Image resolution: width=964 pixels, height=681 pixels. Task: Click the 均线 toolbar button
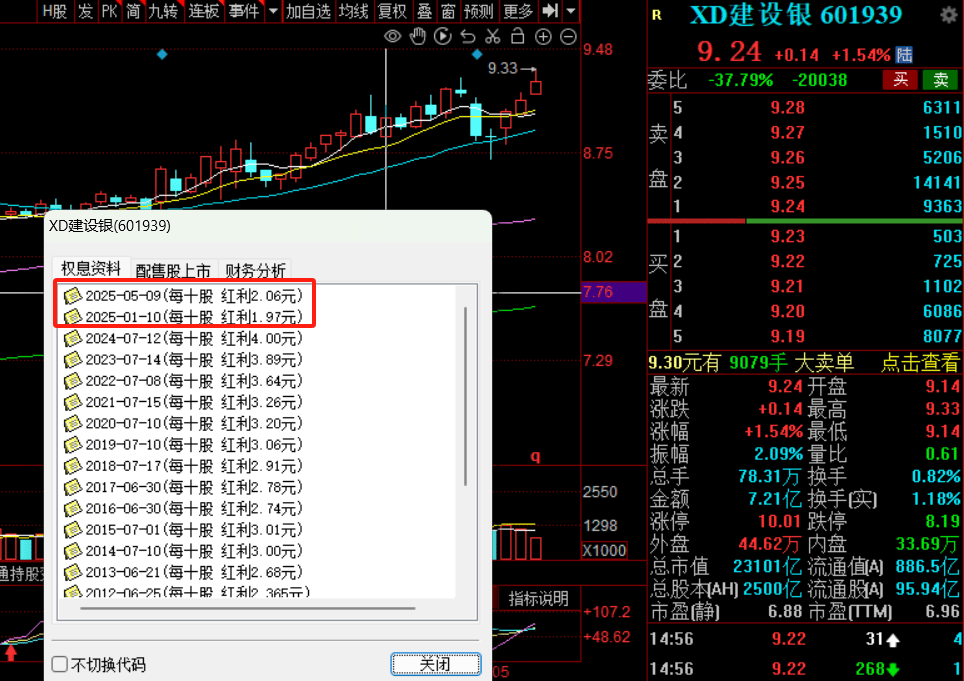tap(354, 10)
